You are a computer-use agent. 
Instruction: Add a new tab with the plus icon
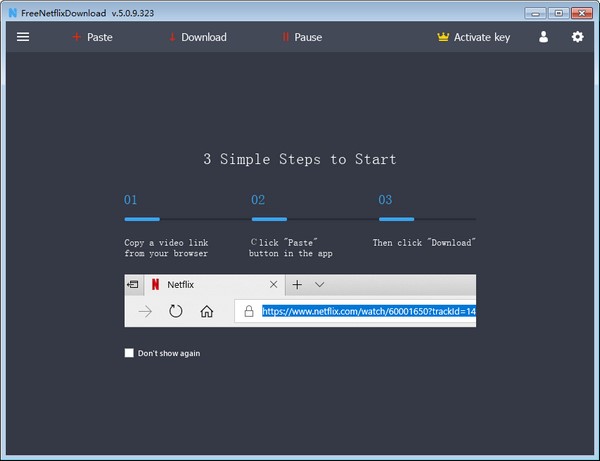click(x=297, y=284)
